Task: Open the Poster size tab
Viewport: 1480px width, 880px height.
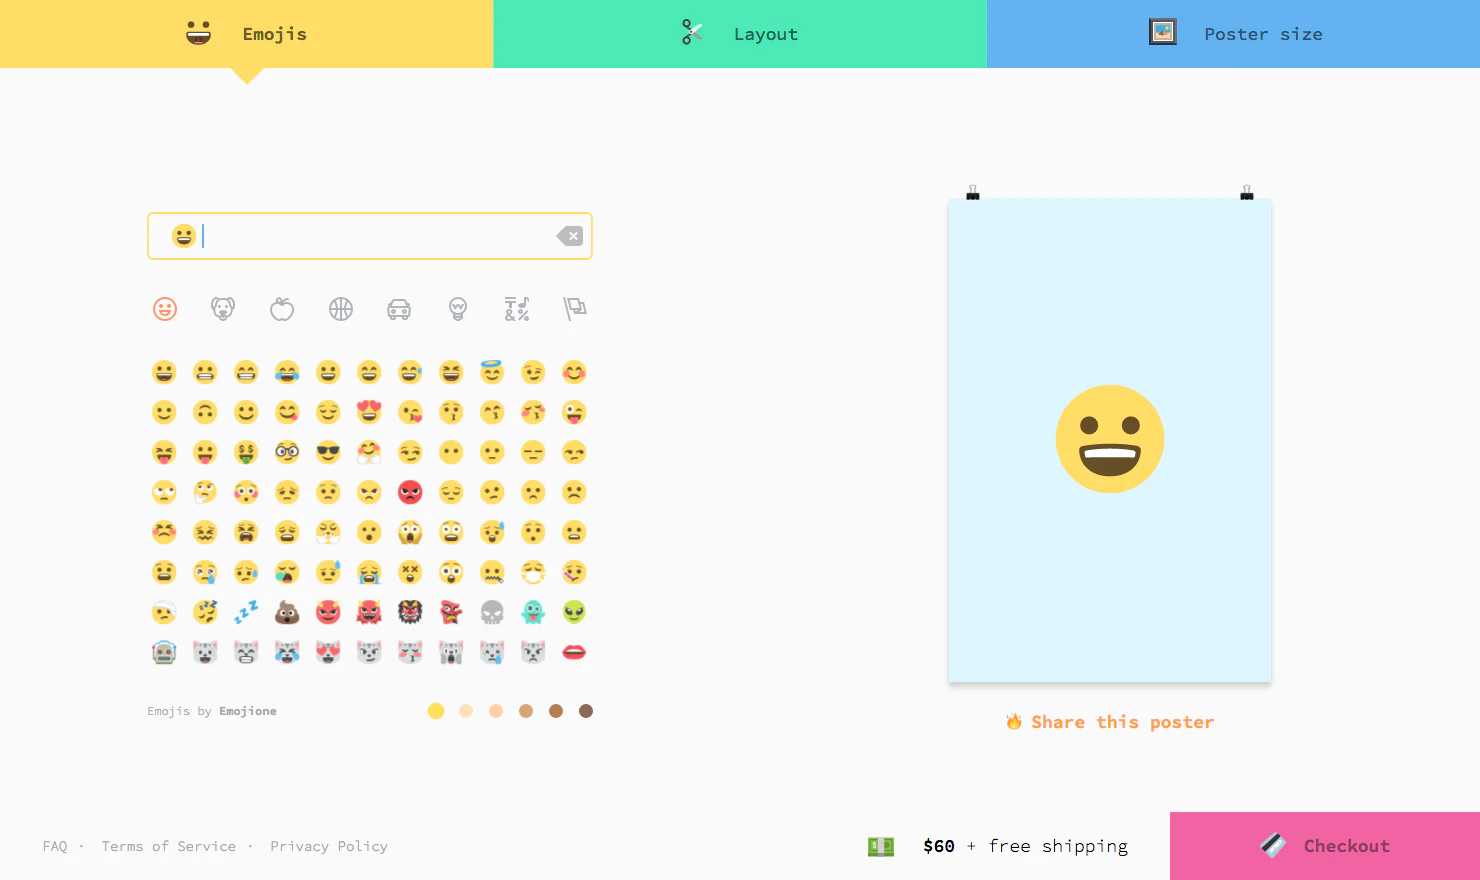Action: click(1234, 33)
